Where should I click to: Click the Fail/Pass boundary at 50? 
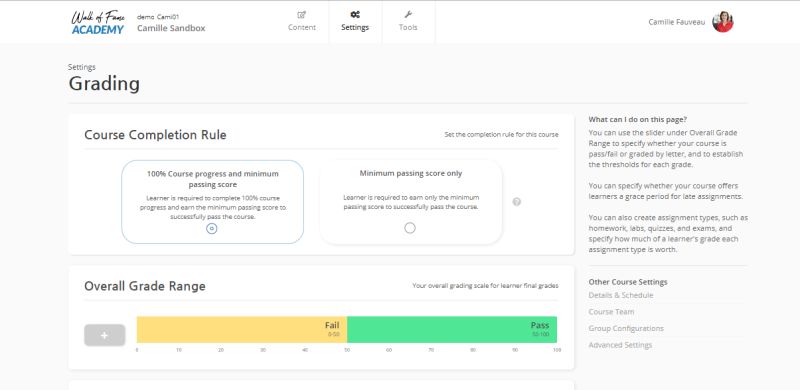347,329
